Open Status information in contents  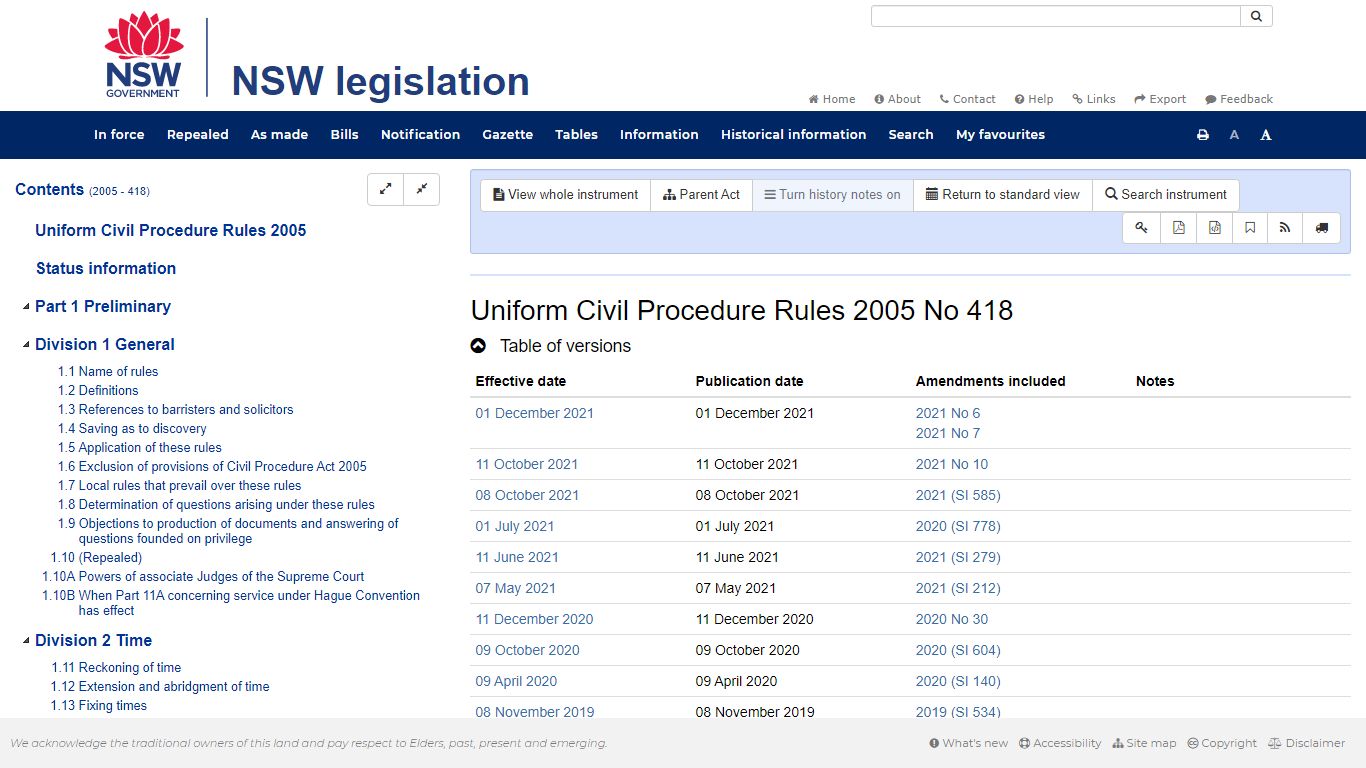click(x=106, y=269)
